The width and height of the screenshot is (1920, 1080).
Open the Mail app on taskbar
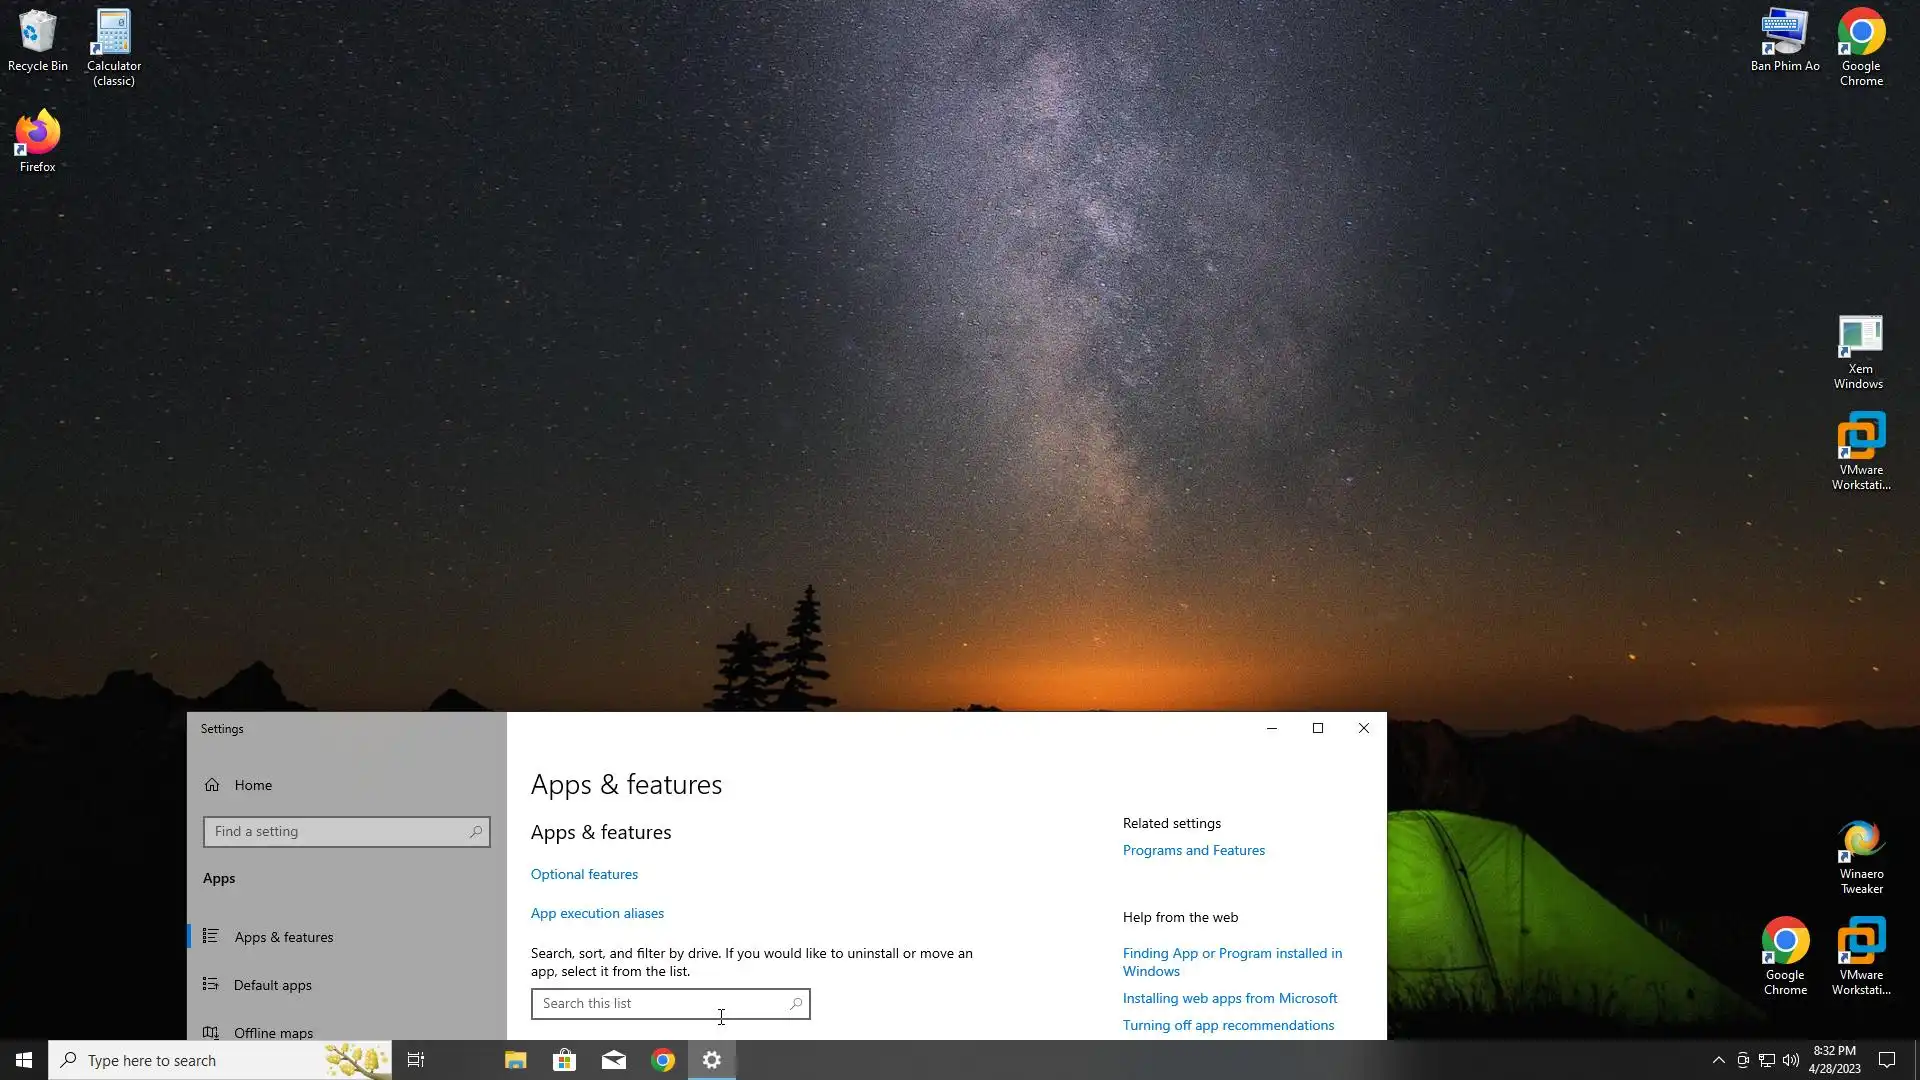(614, 1060)
